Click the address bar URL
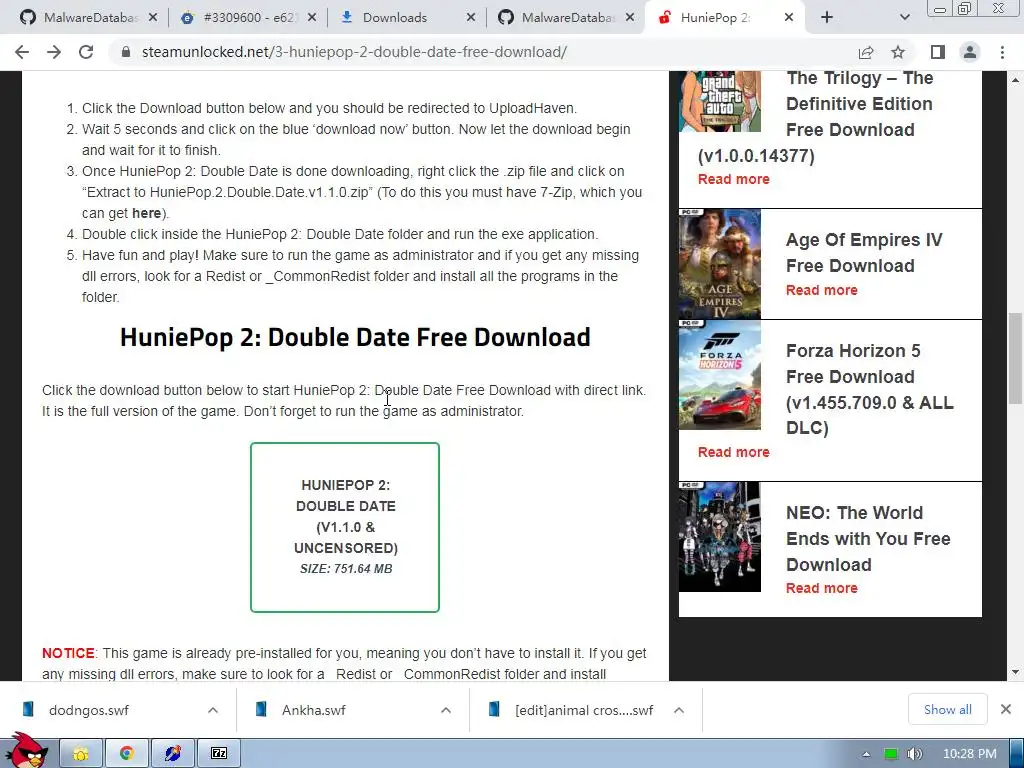The height and width of the screenshot is (768, 1024). point(354,52)
